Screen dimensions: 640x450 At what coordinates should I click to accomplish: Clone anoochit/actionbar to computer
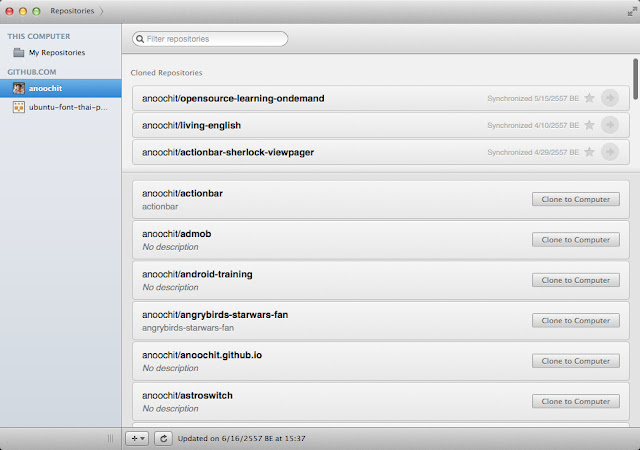(576, 199)
